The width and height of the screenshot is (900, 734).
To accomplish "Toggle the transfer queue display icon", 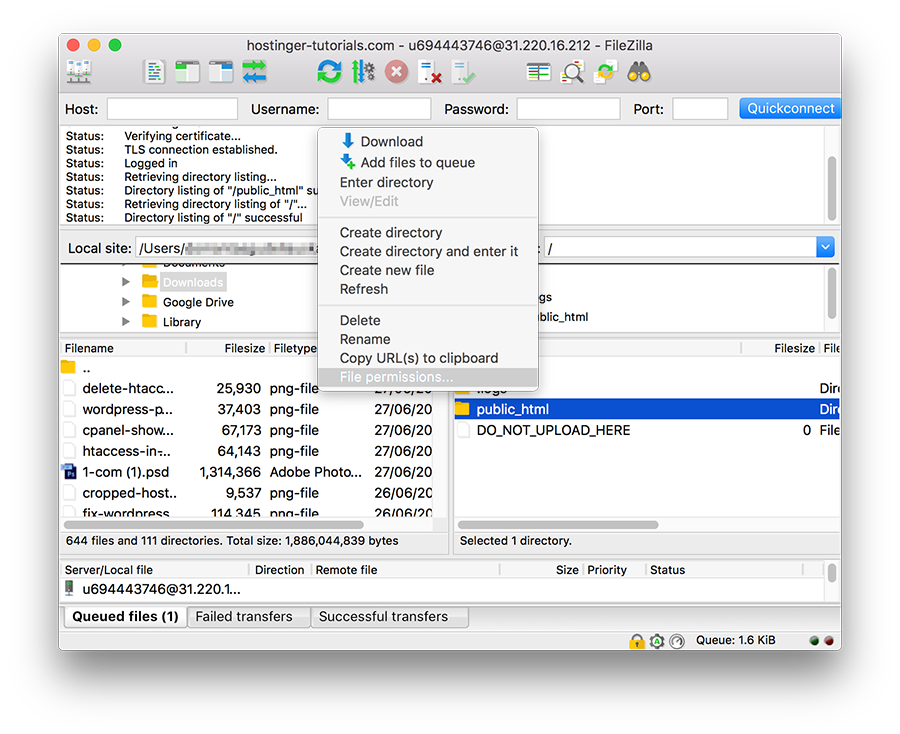I will tap(254, 72).
